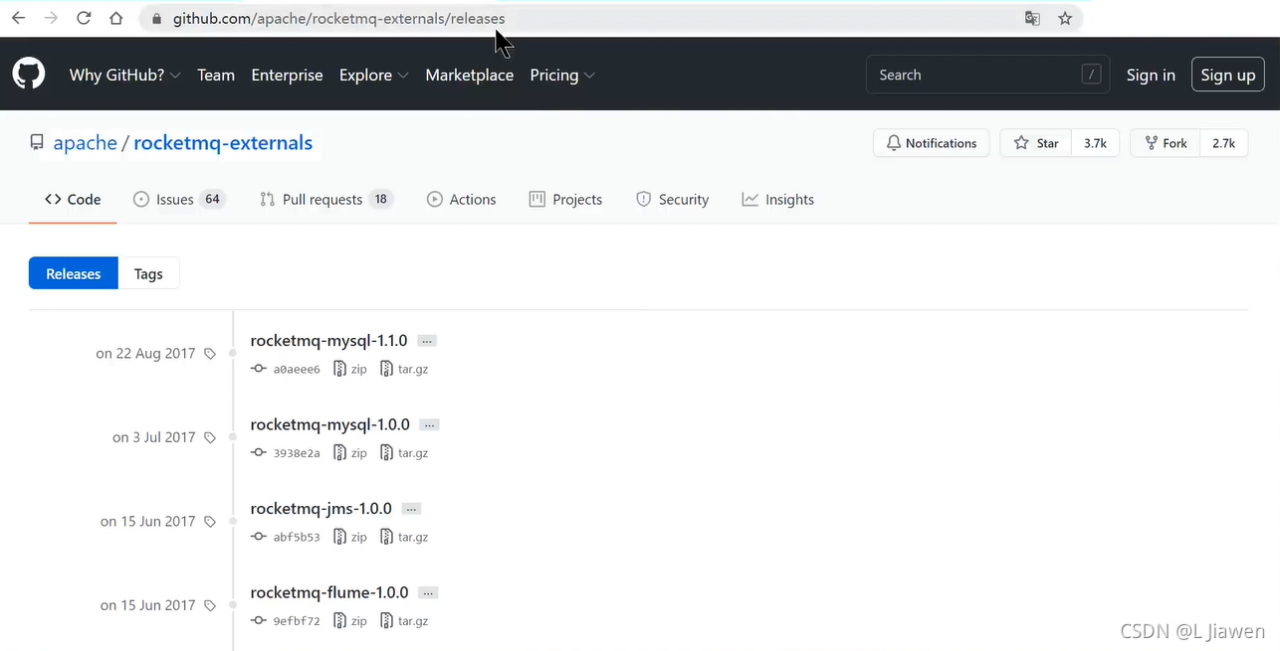This screenshot has height=651, width=1280.
Task: Open the rocketmq-jms-1.0.0 release
Action: tap(321, 509)
